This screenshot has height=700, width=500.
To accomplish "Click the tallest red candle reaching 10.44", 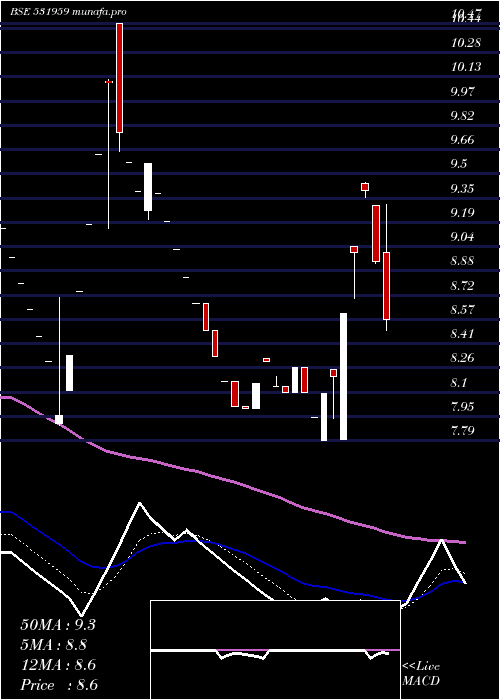I will (119, 78).
